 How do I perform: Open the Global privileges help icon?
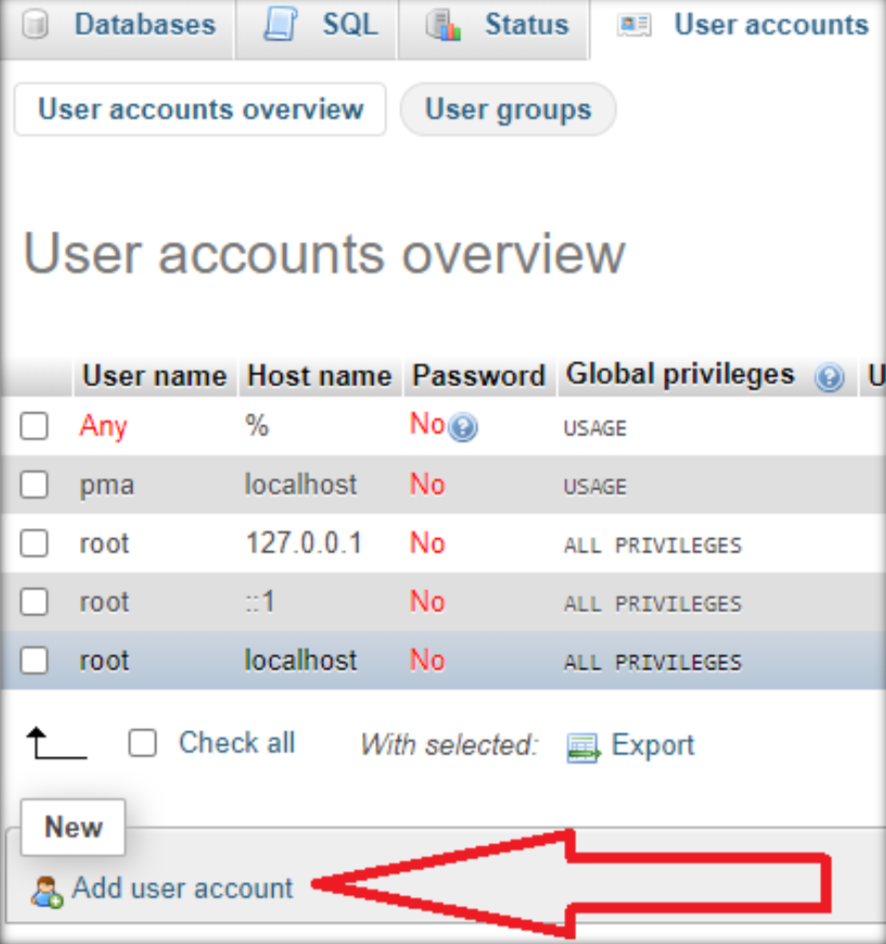tap(831, 377)
